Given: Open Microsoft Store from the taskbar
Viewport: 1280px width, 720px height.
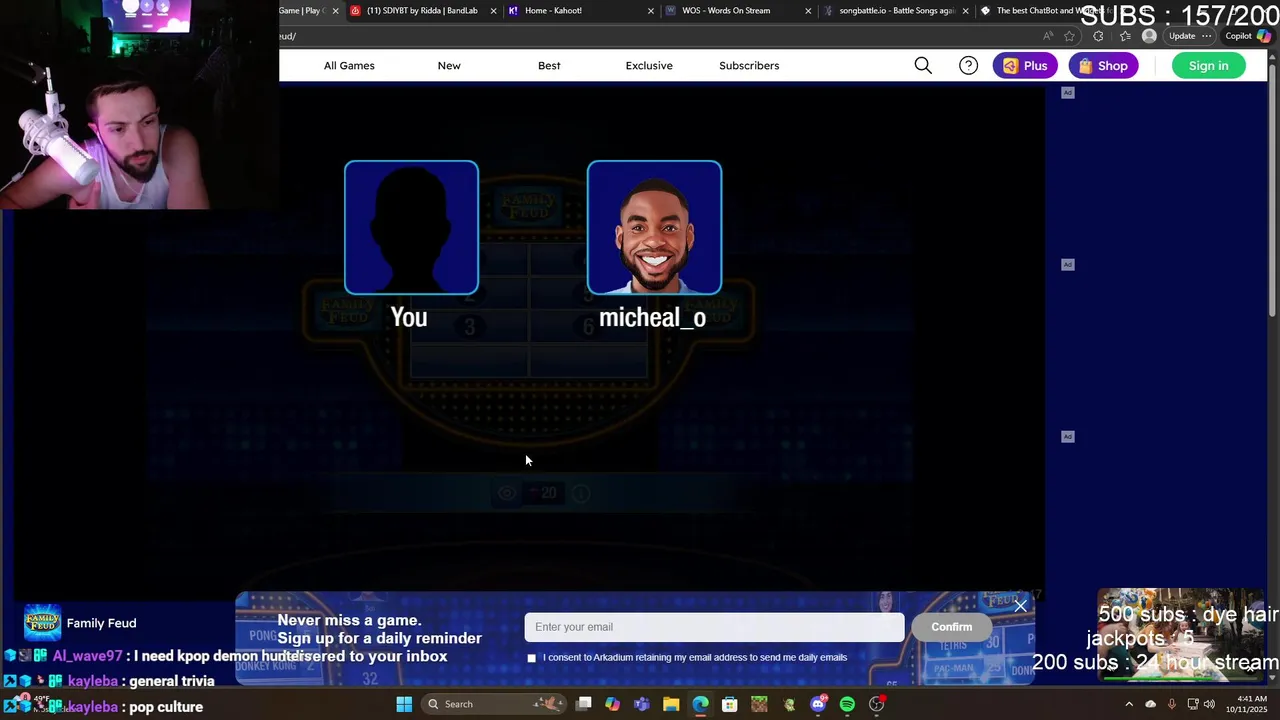Looking at the screenshot, I should [730, 704].
